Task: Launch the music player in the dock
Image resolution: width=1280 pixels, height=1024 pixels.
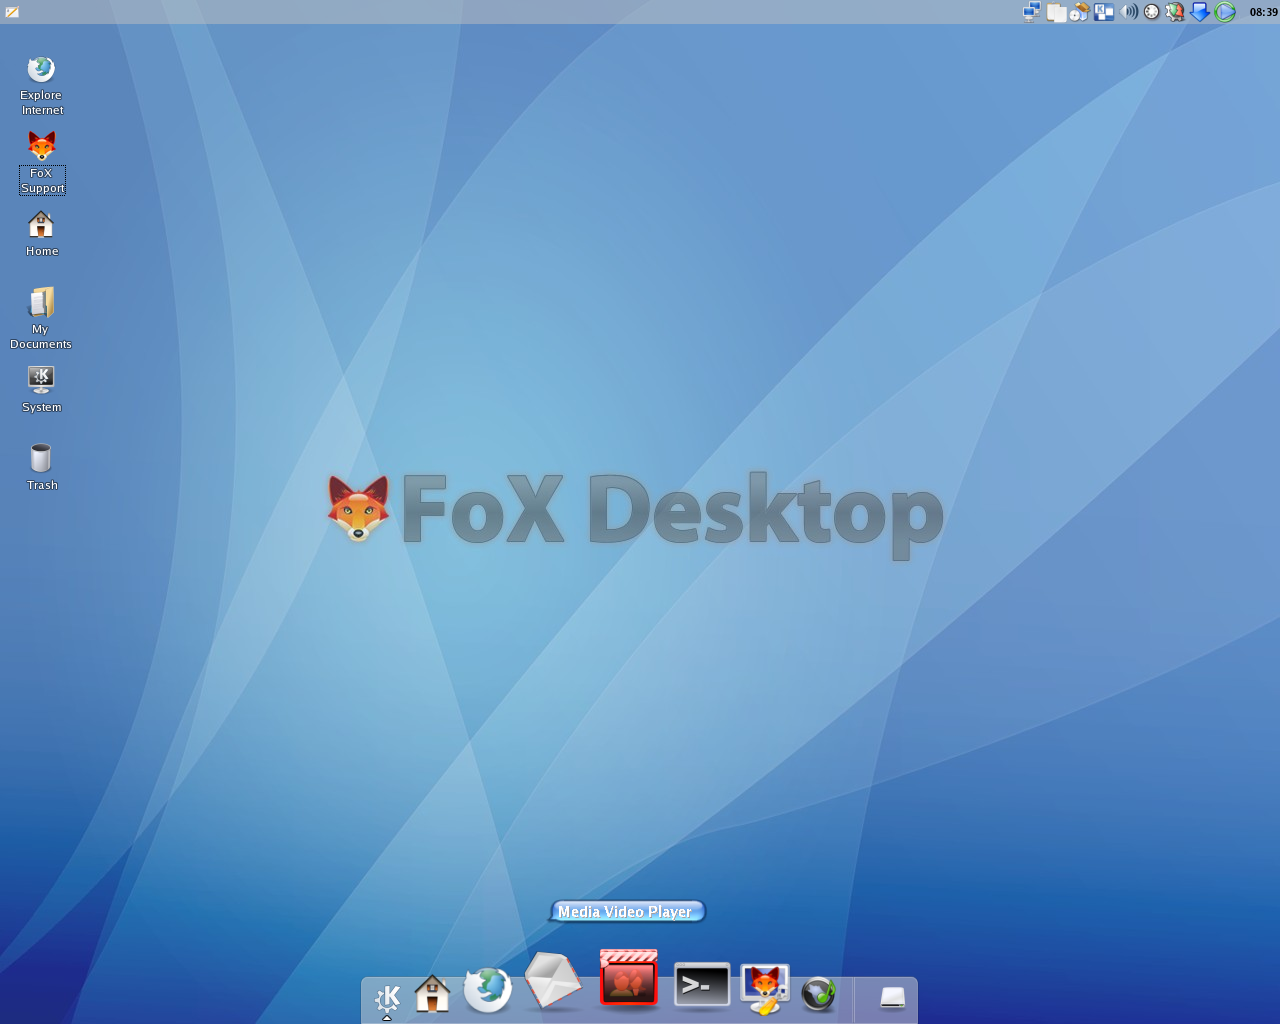Action: click(819, 994)
